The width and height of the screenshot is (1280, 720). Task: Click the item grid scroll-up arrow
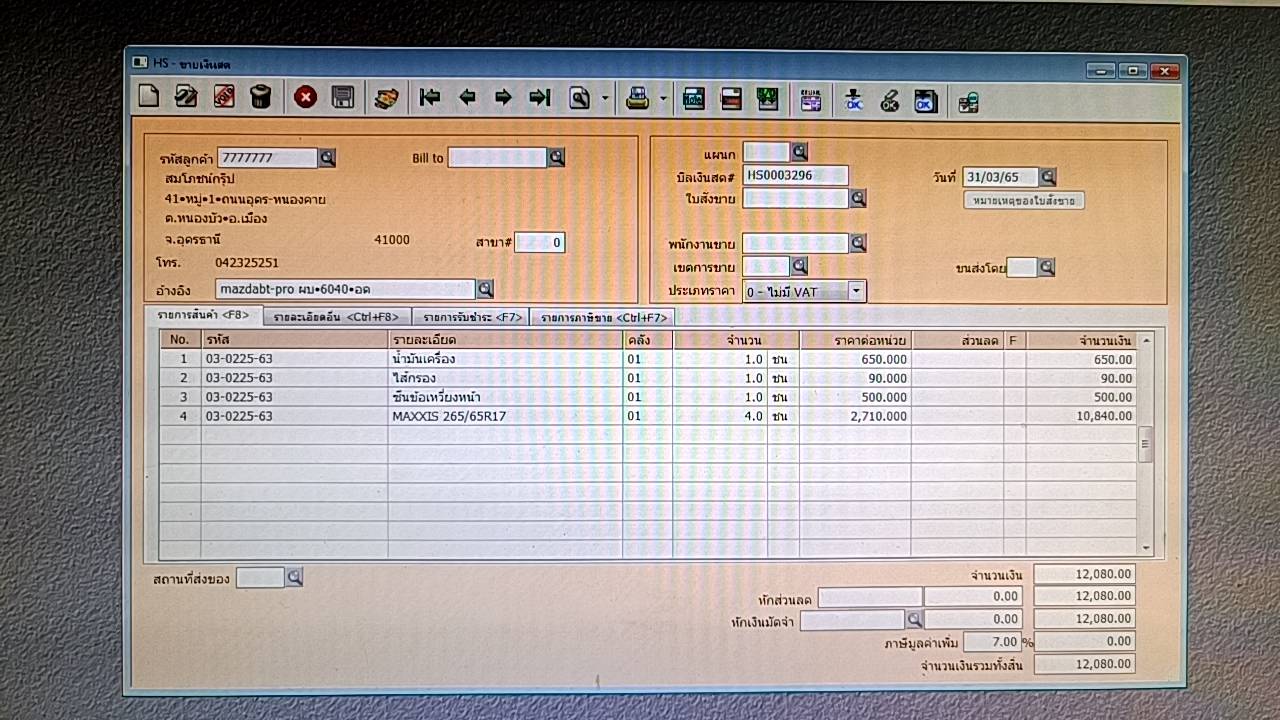point(1146,340)
